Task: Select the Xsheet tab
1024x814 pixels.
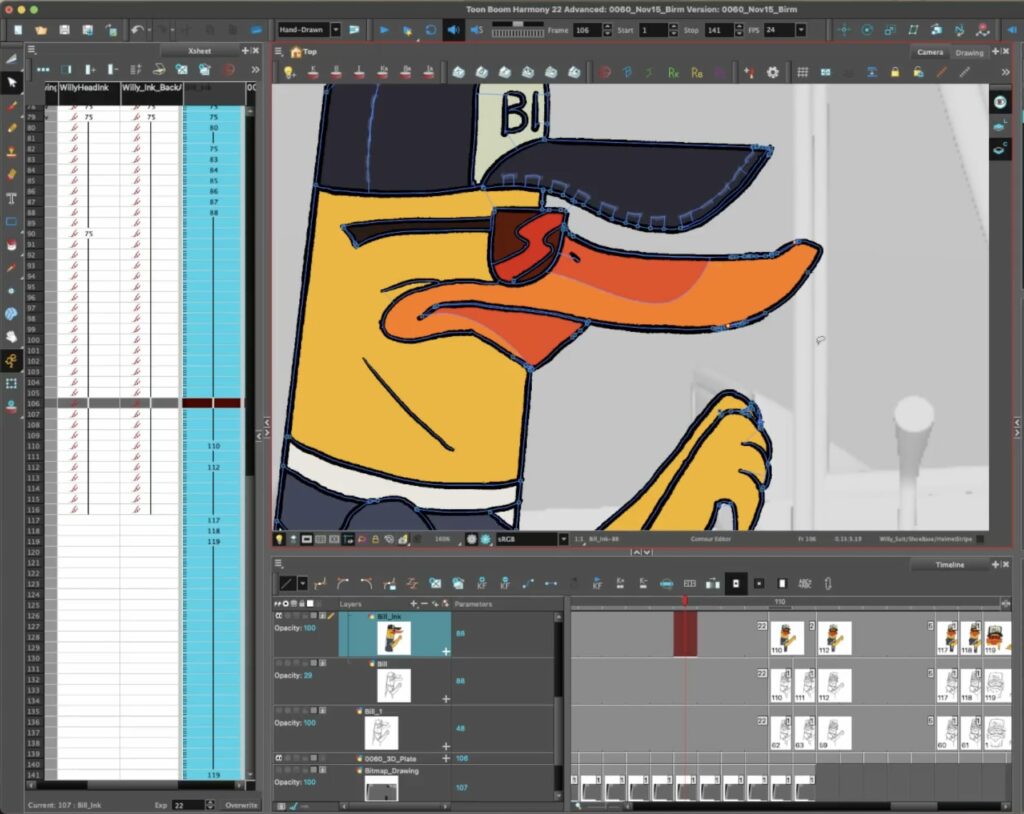Action: (x=200, y=50)
